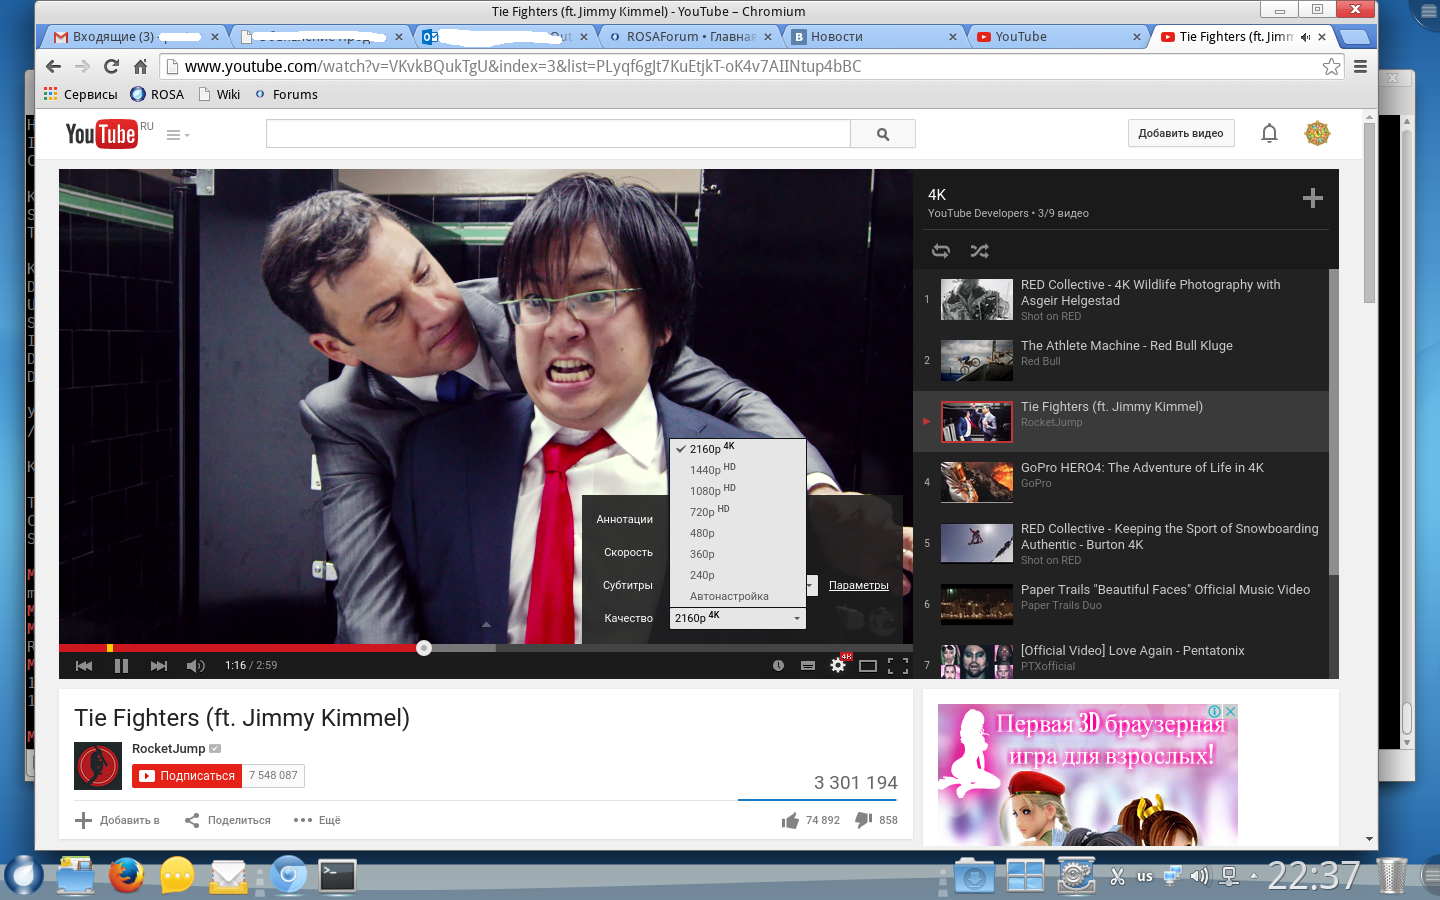Bookmark this page with the star

[x=1331, y=67]
